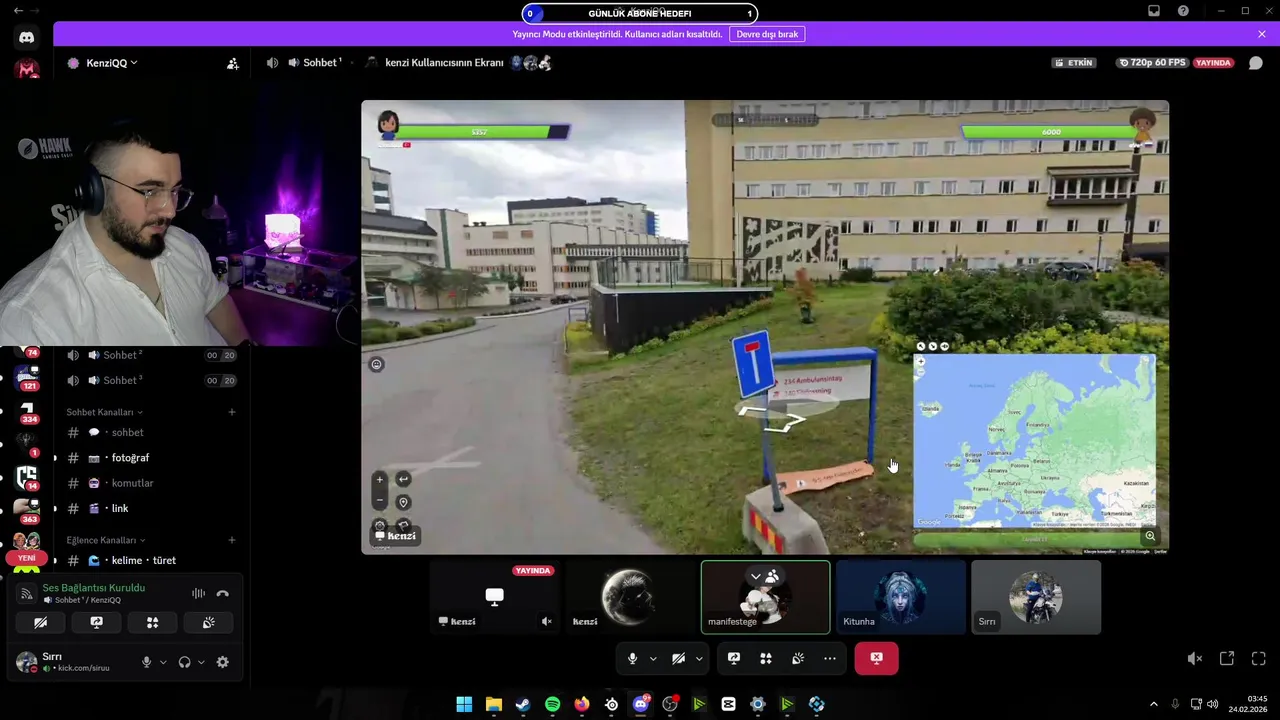Screen dimensions: 1280x720
Task: Open User Settings gear icon
Action: (x=222, y=662)
